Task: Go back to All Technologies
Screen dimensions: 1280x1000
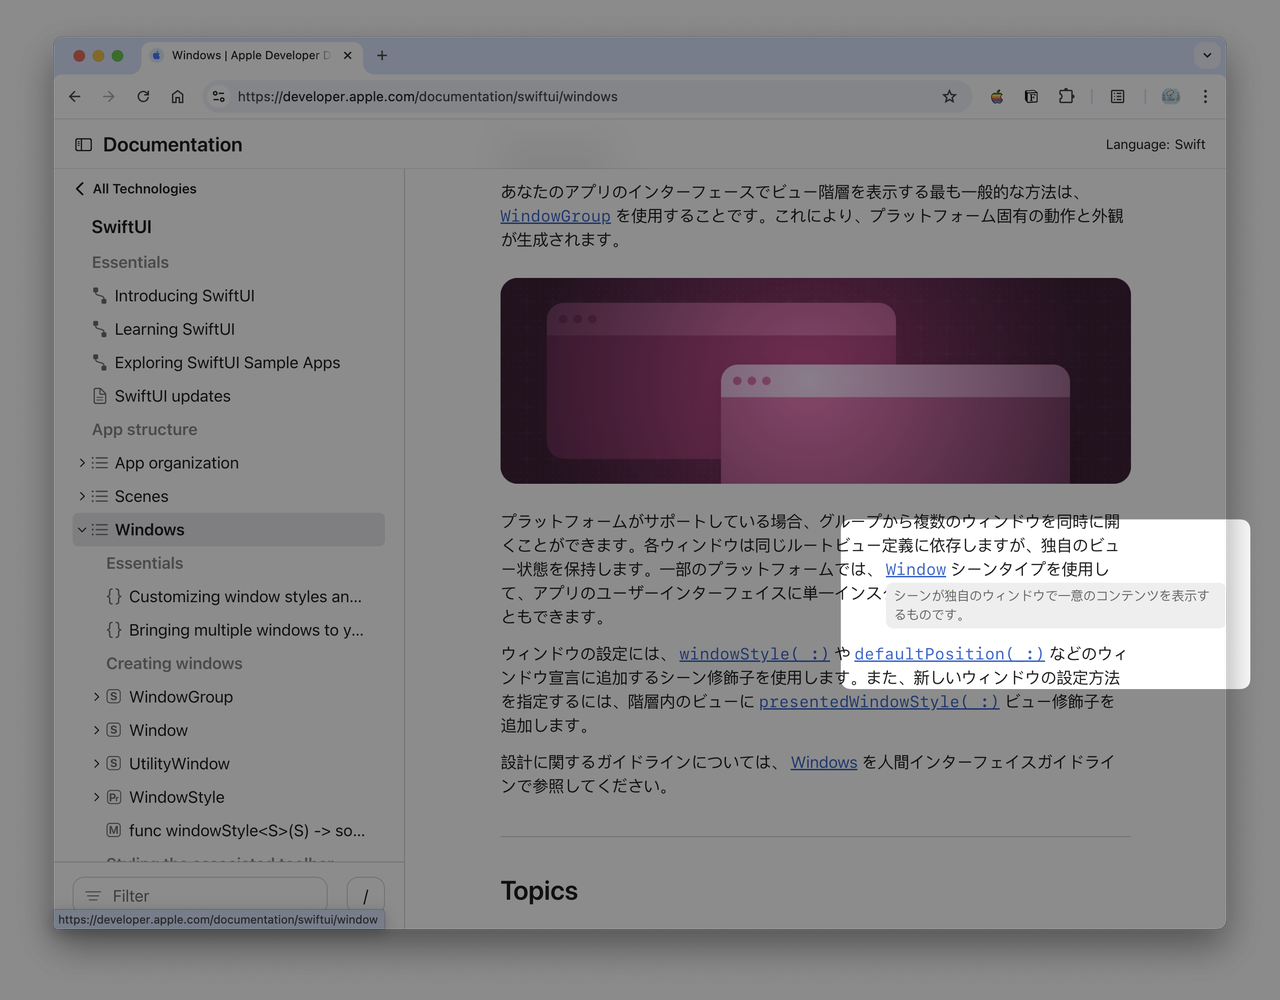Action: 136,189
